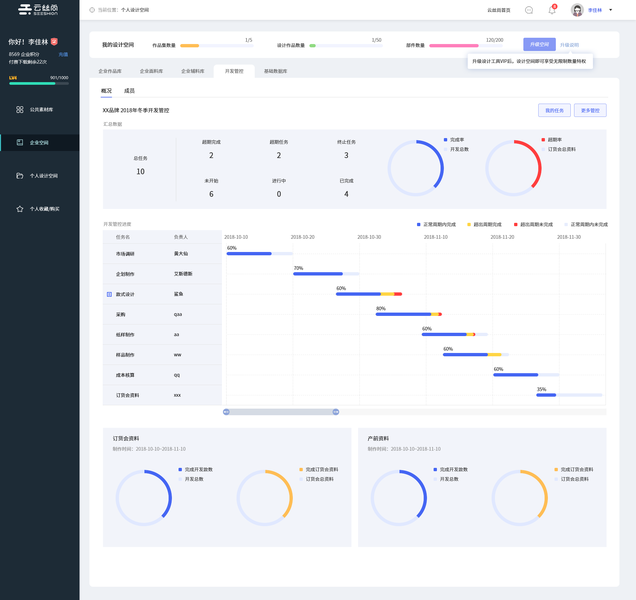Image resolution: width=636 pixels, height=600 pixels.
Task: Toggle the 正常周期内未完成 legend item
Action: point(586,224)
